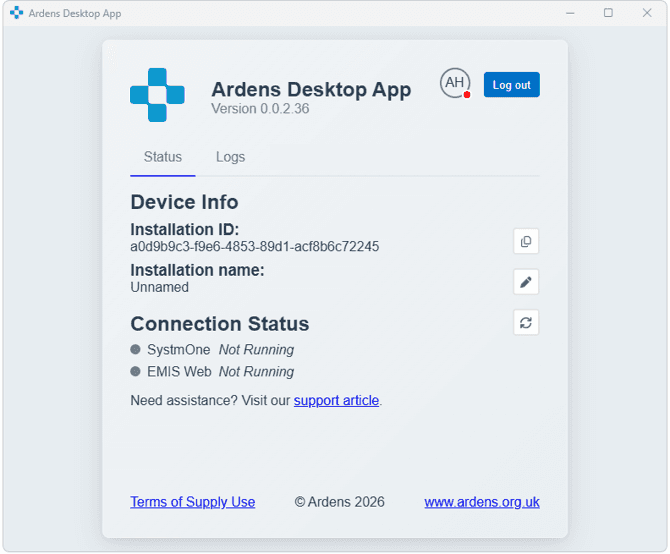Refresh the connection status
Screen dimensions: 670x554
coord(526,322)
